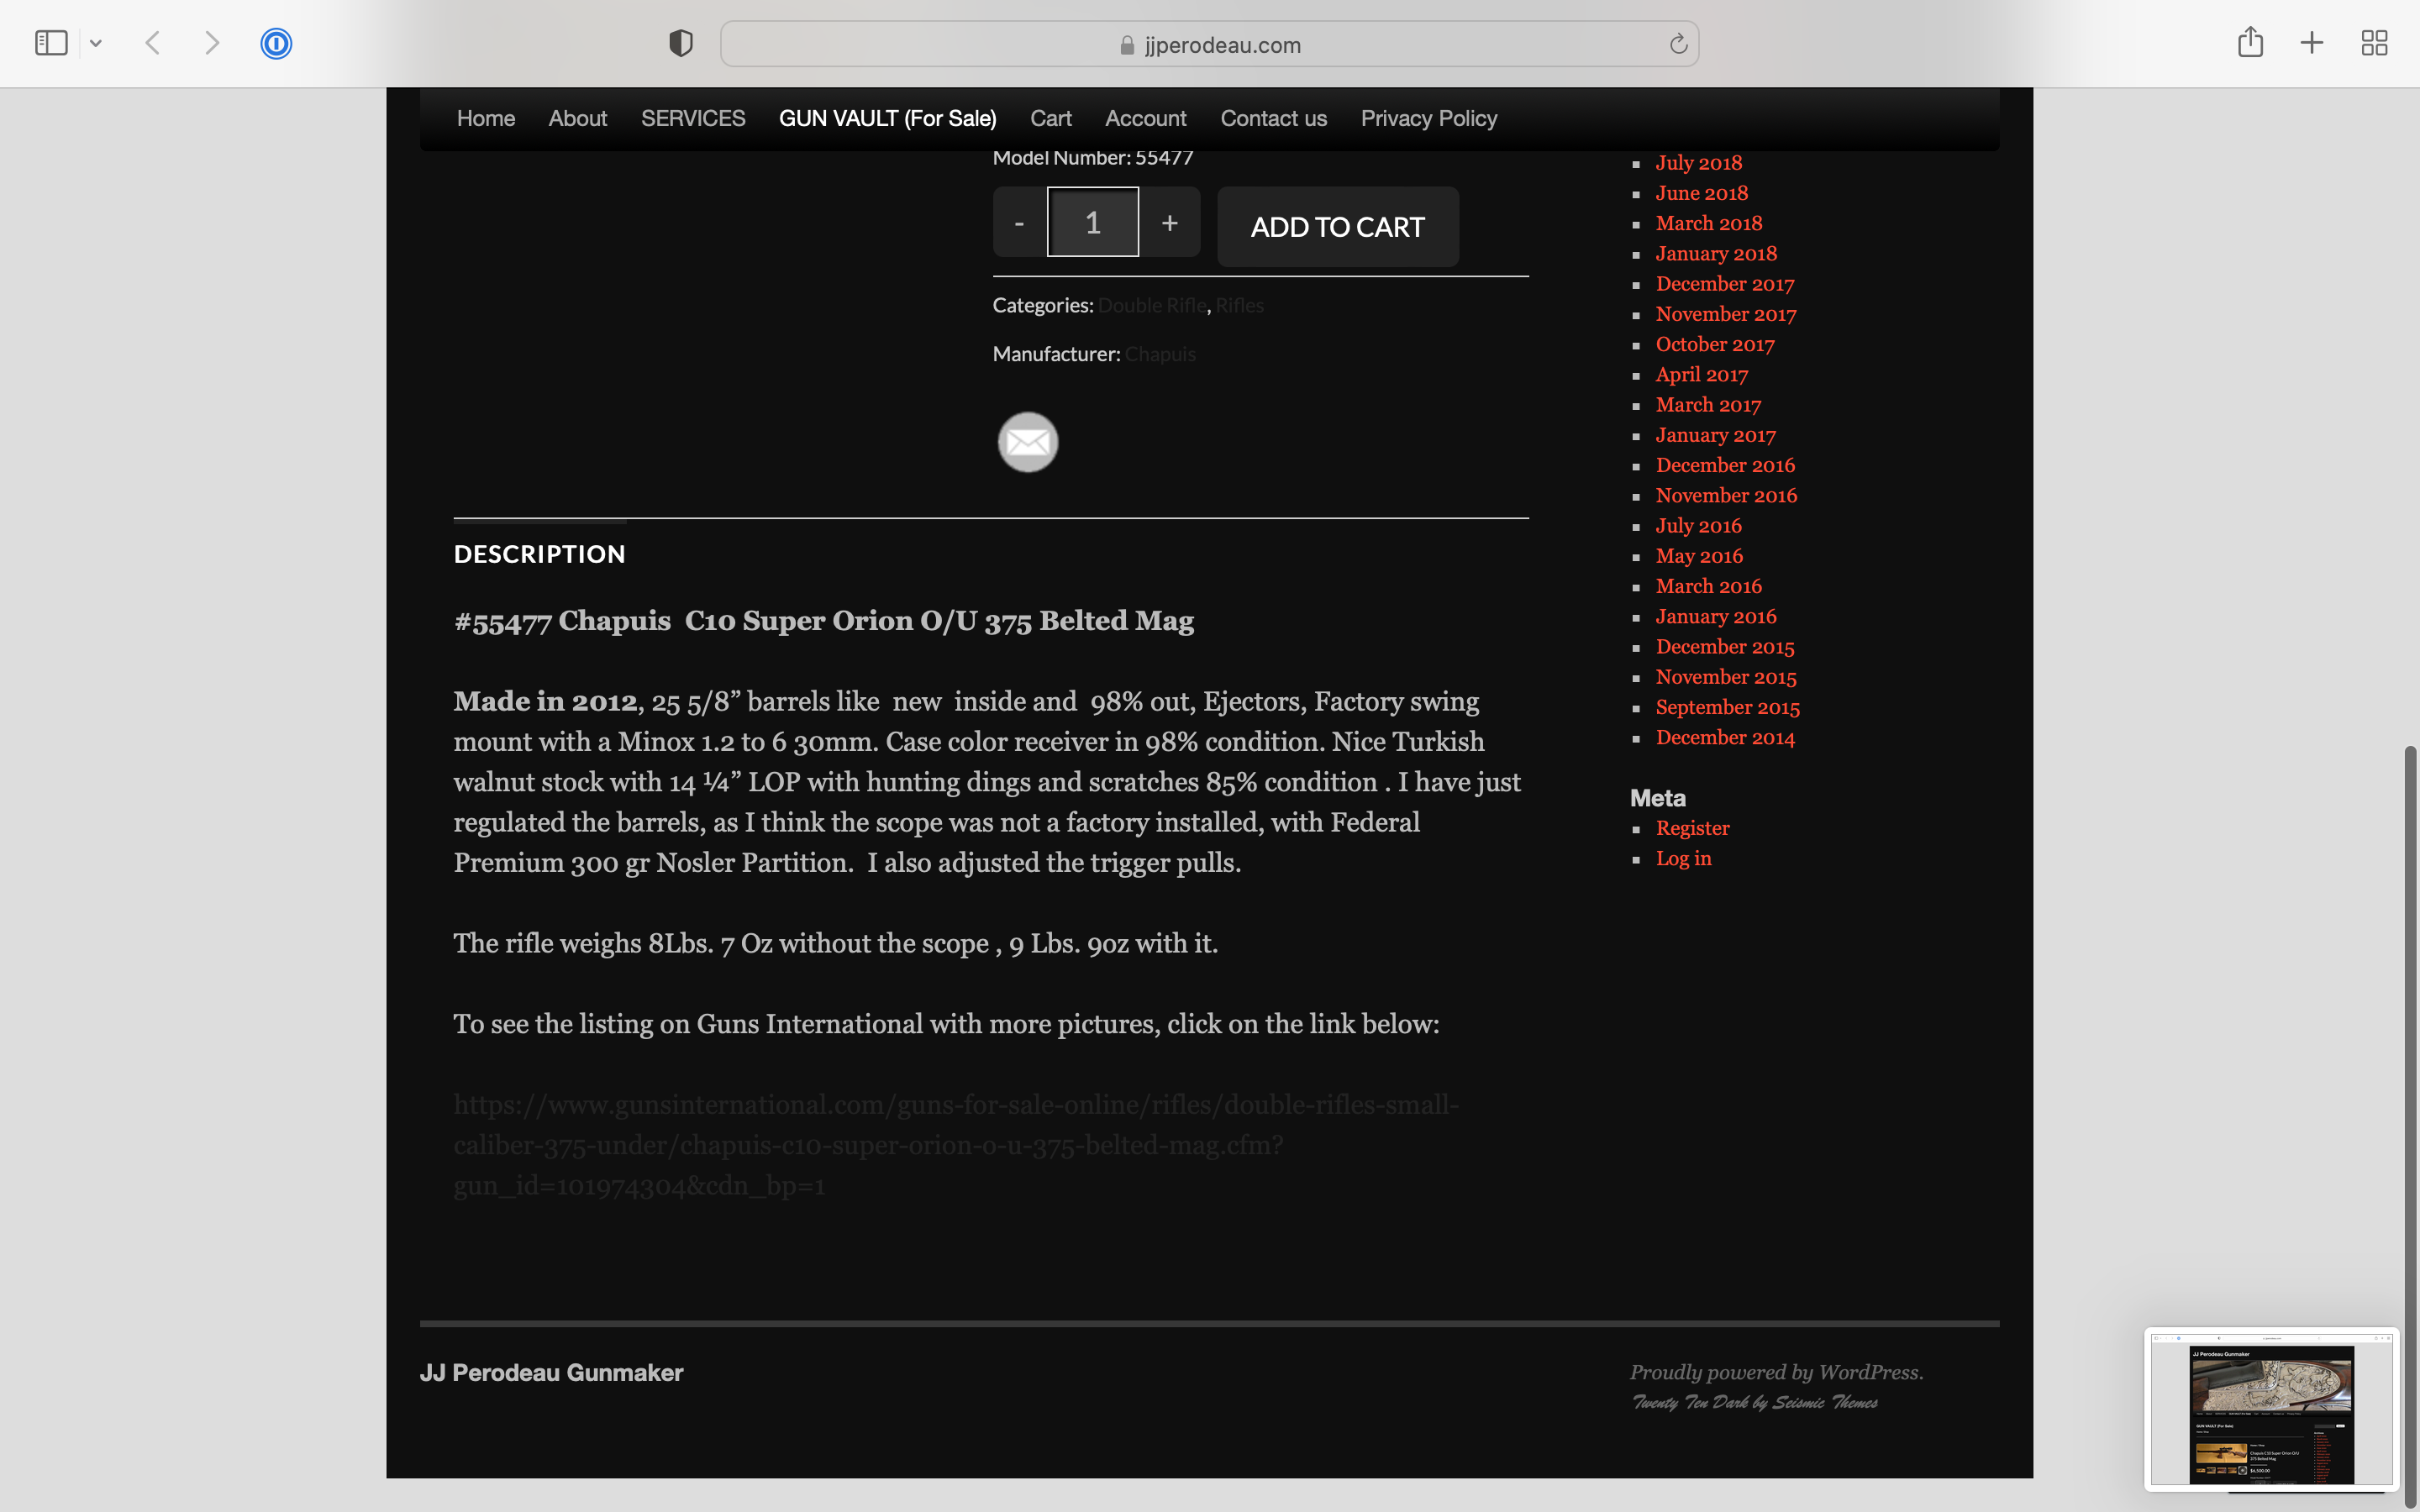The width and height of the screenshot is (2420, 1512).
Task: Open the December 2014 archive
Action: point(1725,738)
